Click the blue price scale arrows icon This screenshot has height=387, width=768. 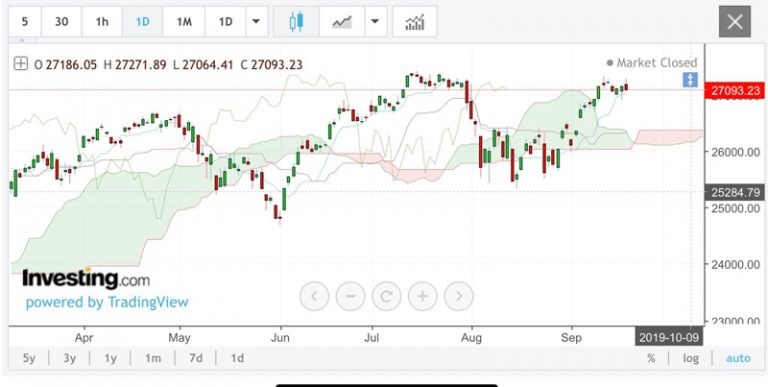point(690,80)
